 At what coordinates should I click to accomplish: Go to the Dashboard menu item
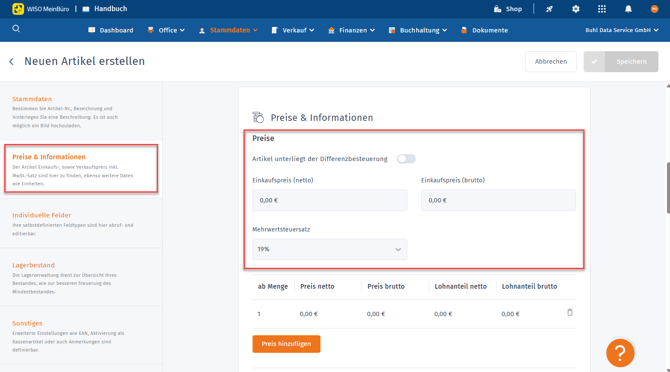tap(111, 30)
